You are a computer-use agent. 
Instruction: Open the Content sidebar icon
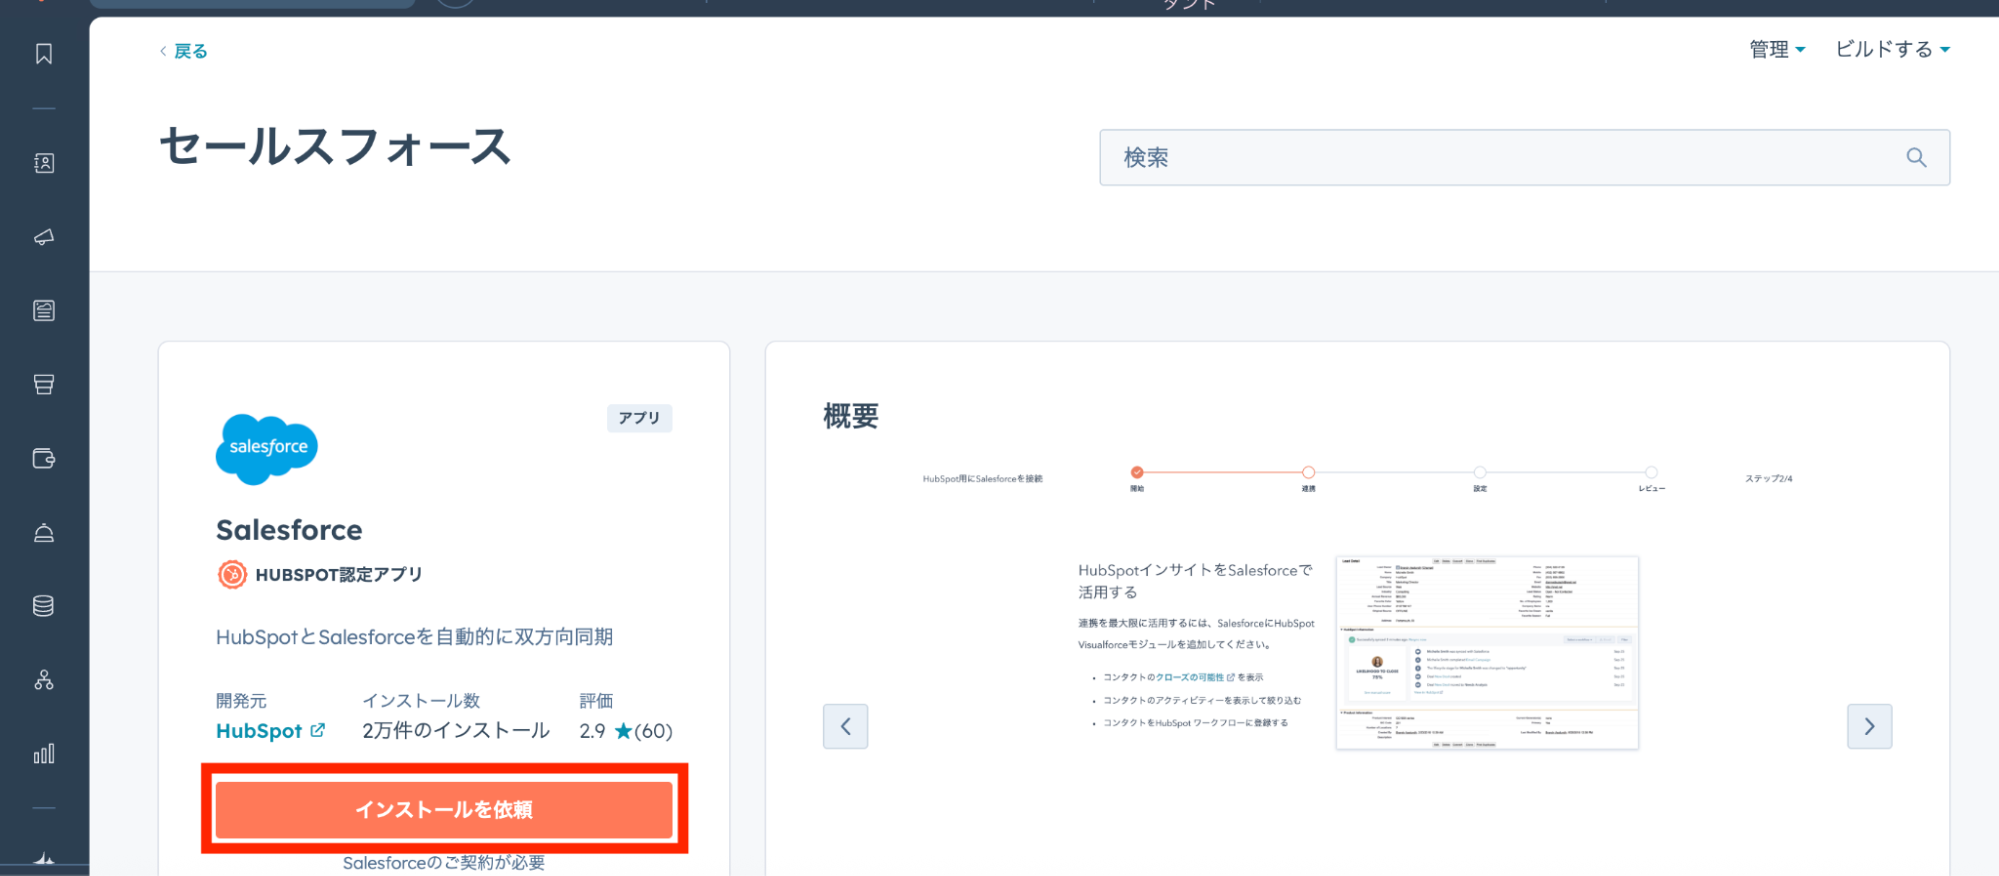(x=44, y=311)
